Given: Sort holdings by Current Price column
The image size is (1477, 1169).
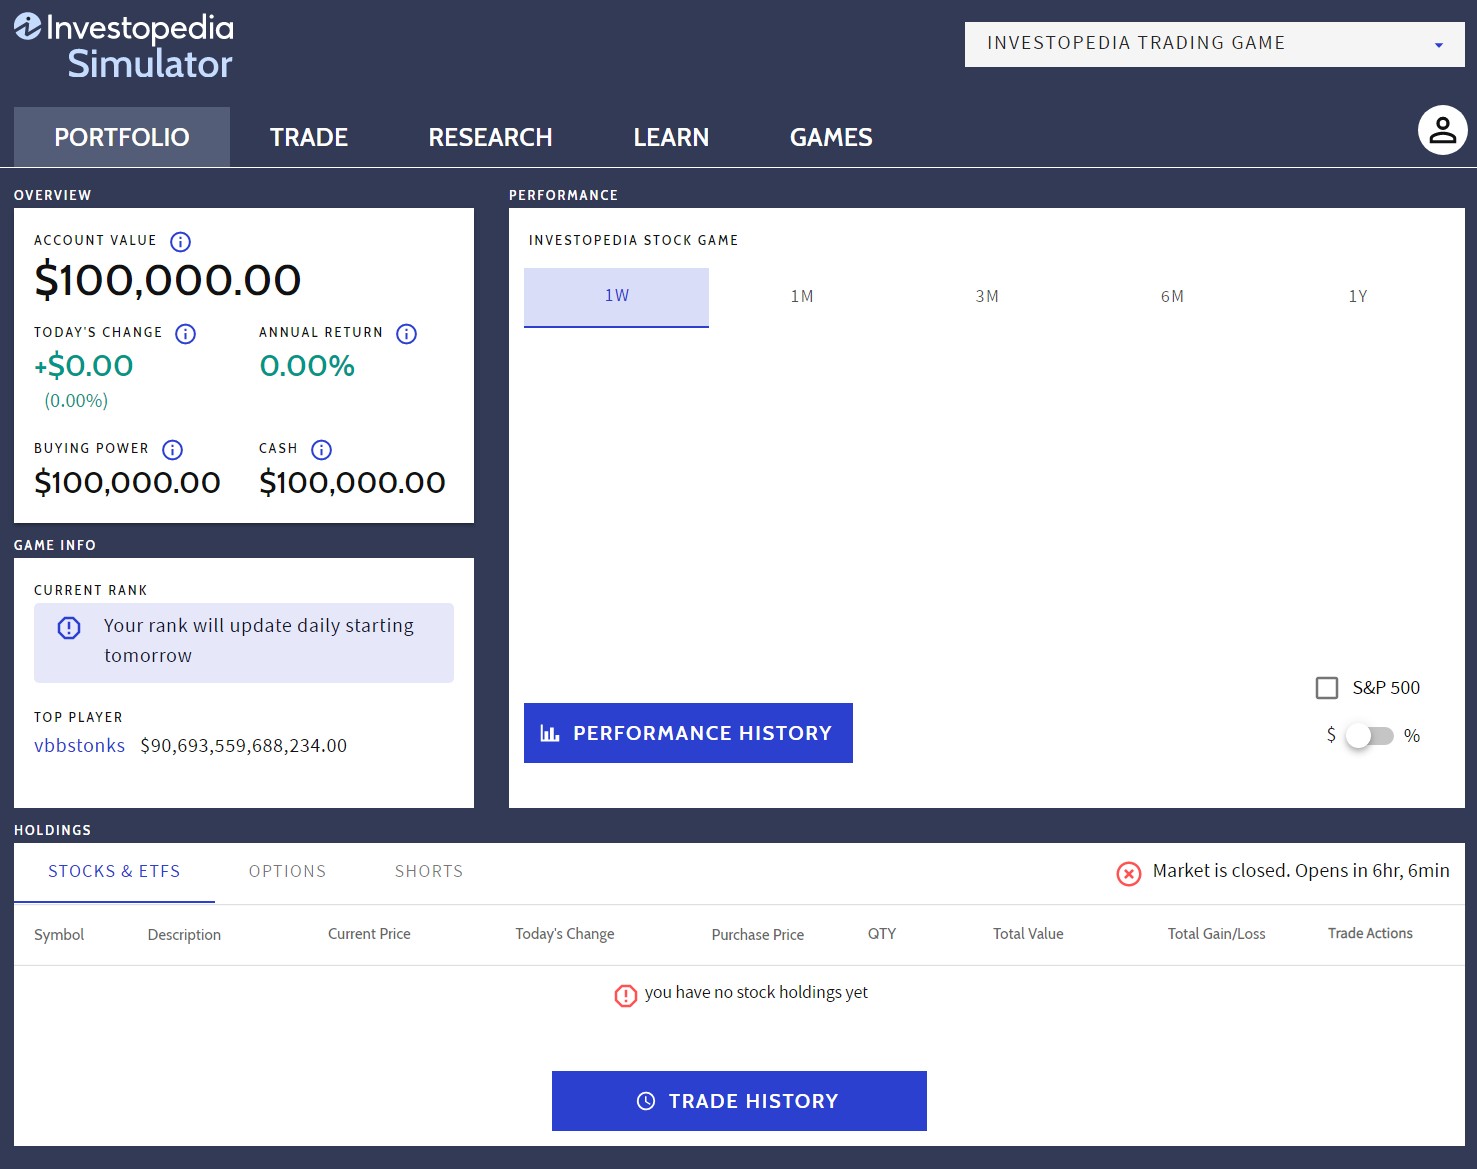Looking at the screenshot, I should (x=369, y=934).
